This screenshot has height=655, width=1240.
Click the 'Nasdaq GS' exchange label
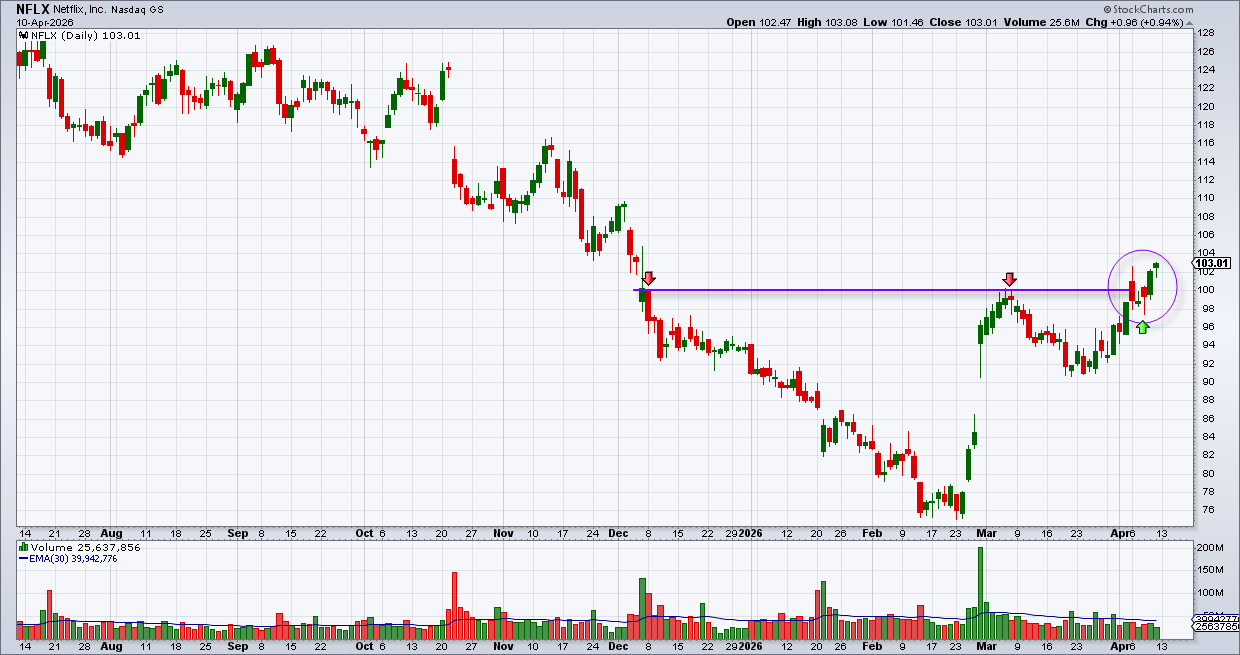point(140,9)
